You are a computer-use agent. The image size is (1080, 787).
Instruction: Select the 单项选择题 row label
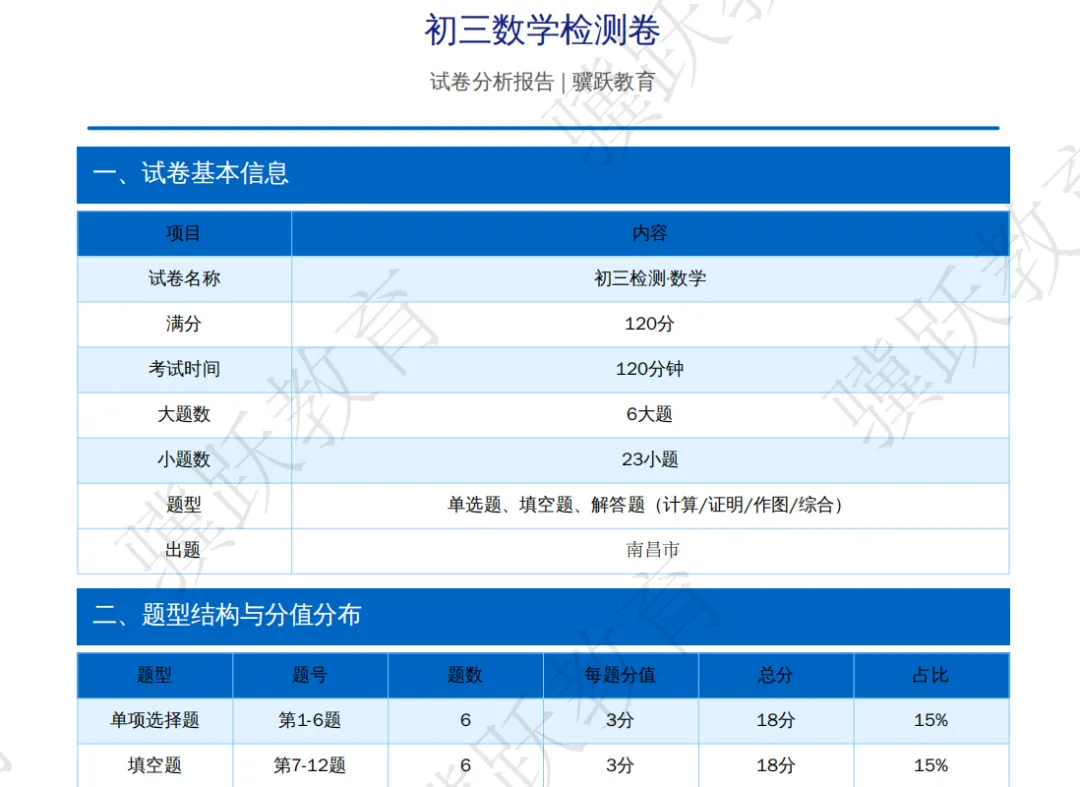tap(154, 720)
